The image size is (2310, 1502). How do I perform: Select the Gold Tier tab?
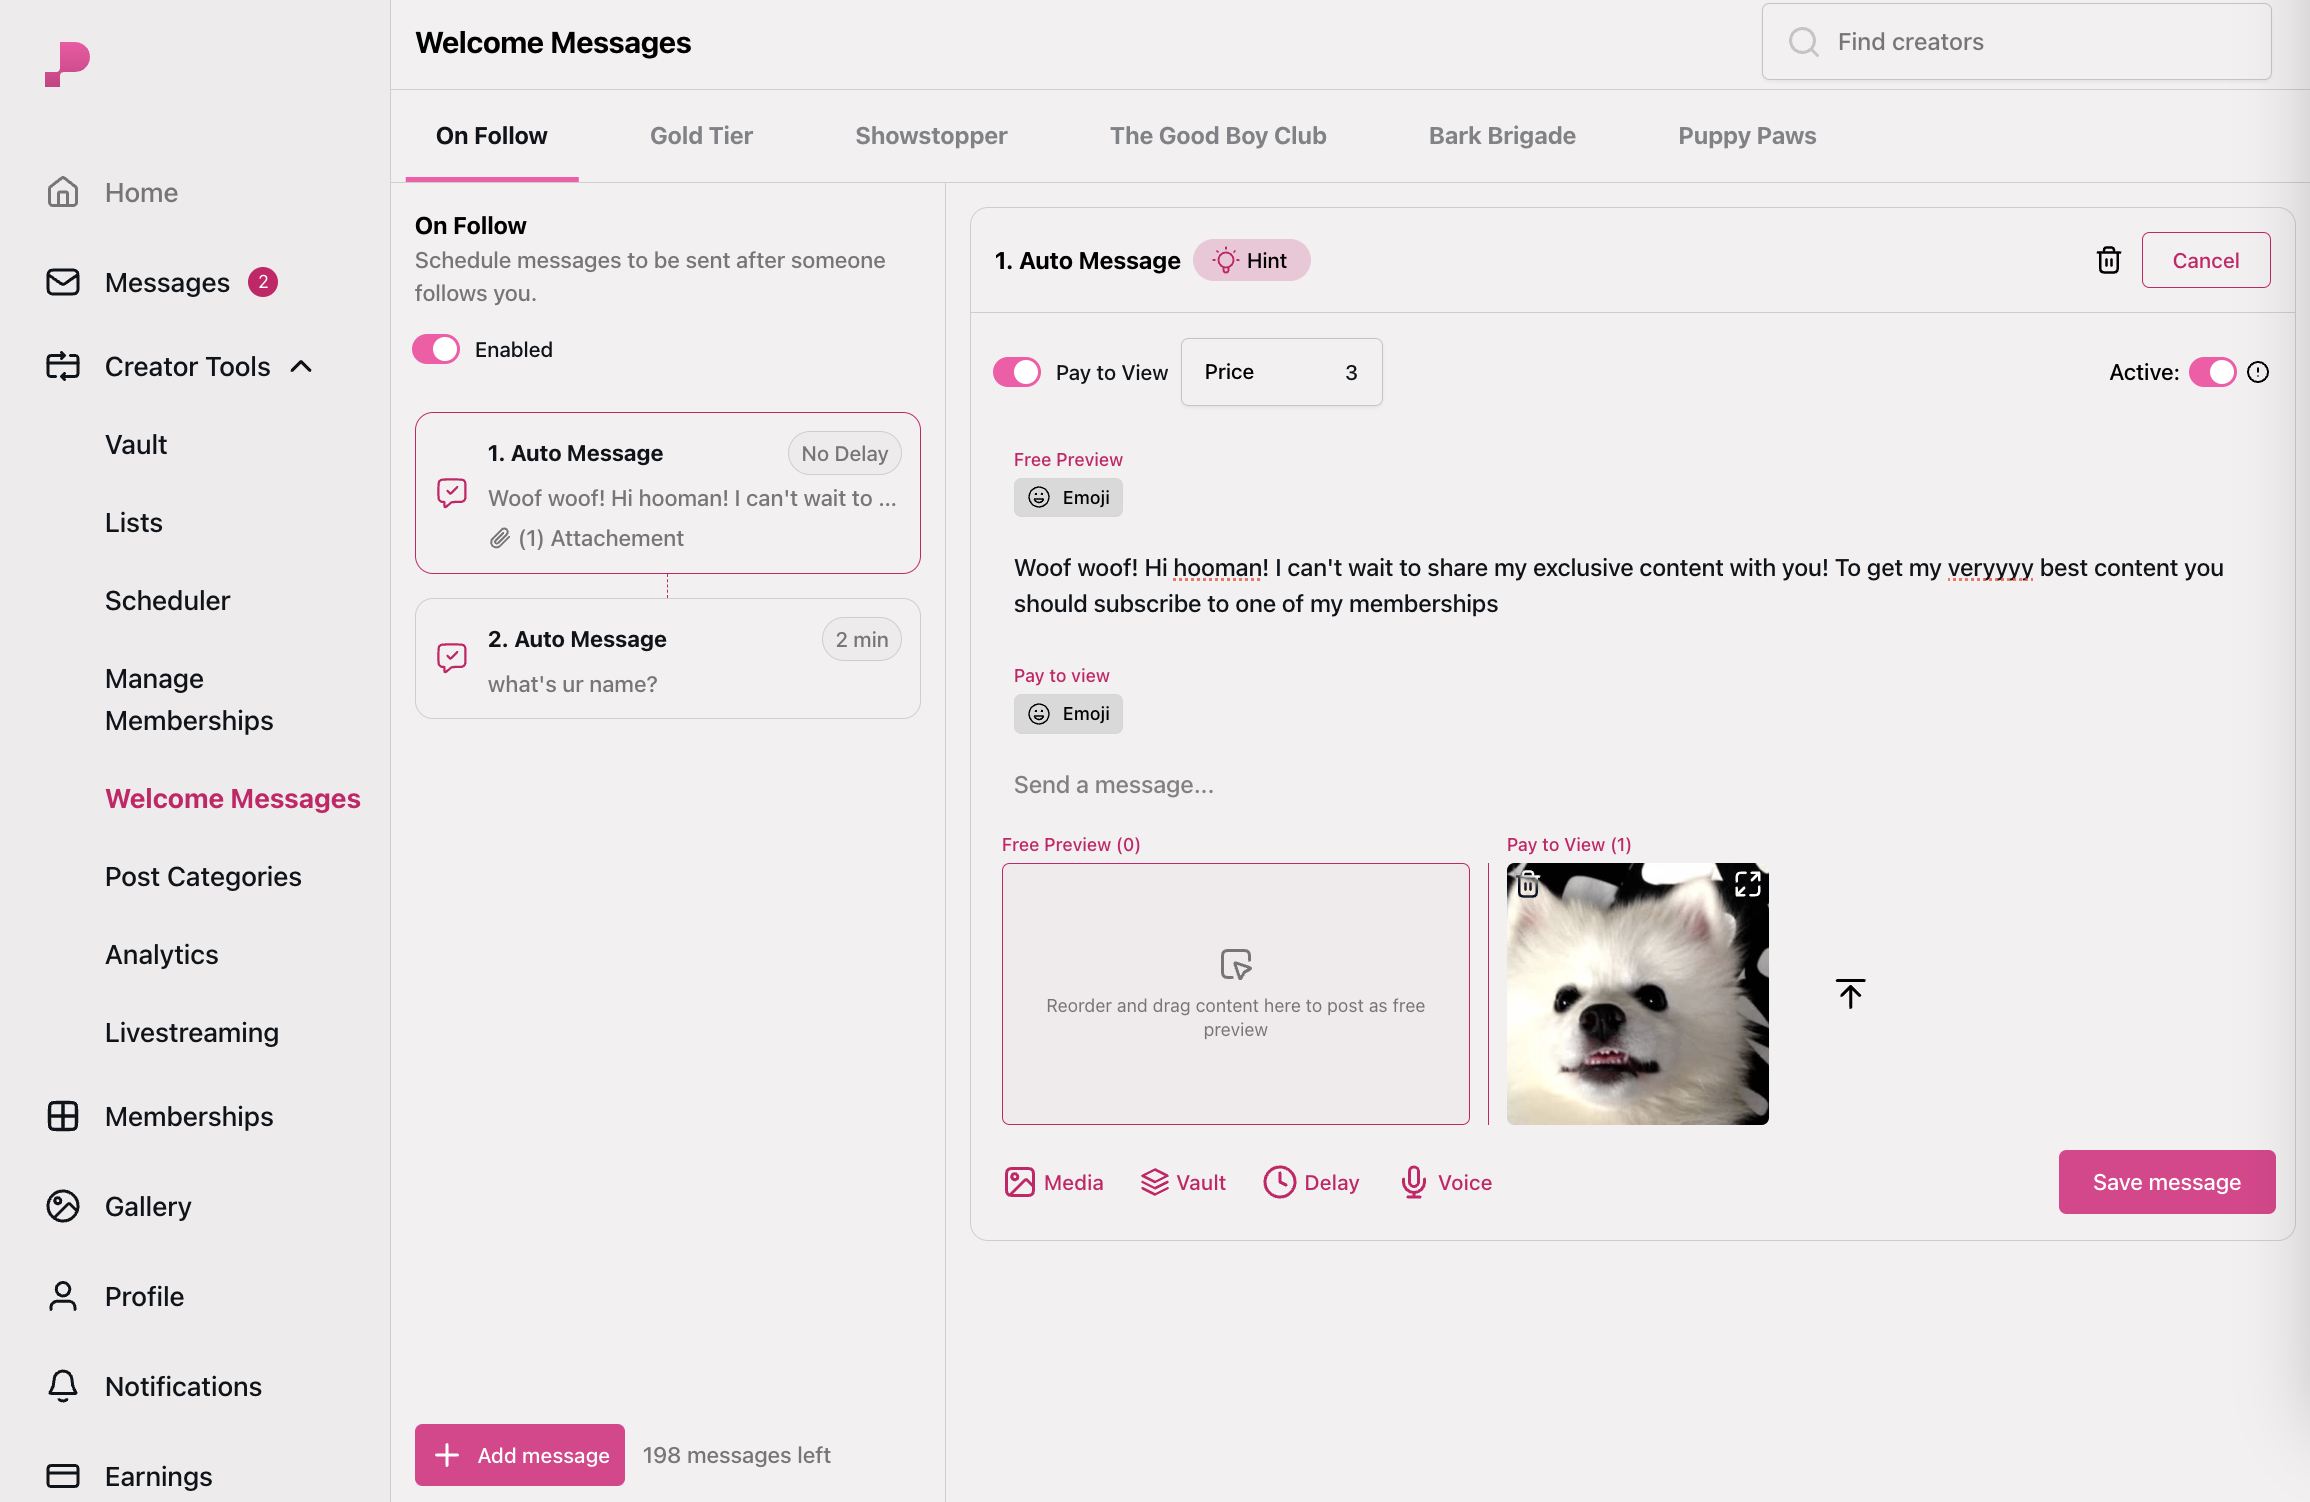pyautogui.click(x=700, y=136)
